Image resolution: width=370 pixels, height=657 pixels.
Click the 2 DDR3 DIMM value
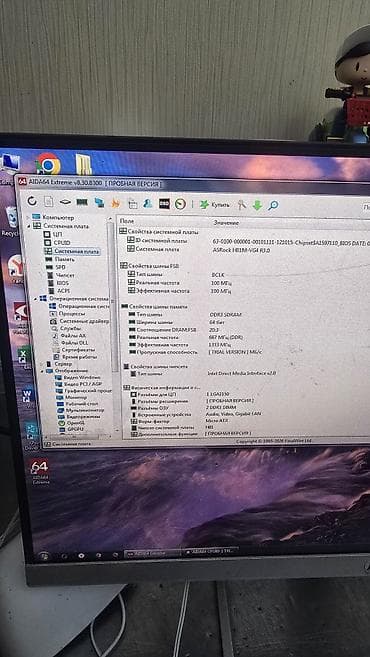(220, 407)
